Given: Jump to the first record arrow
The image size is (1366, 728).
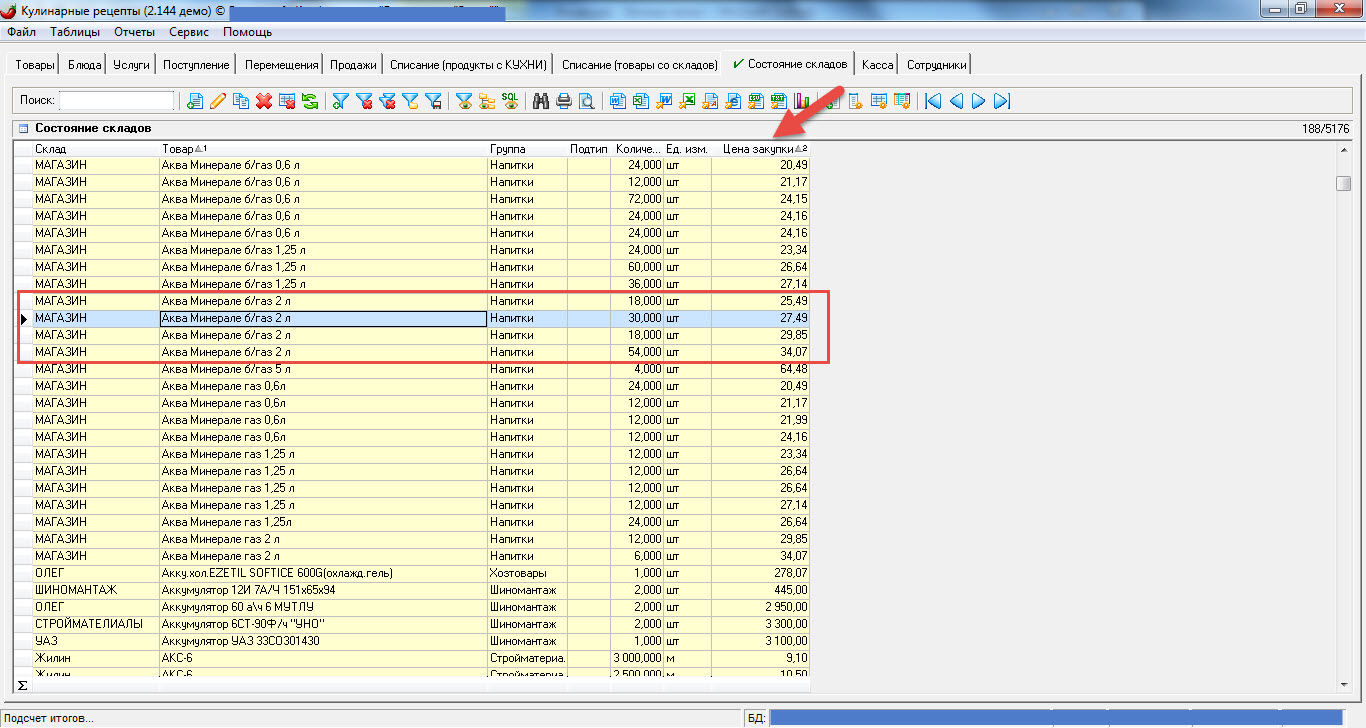Looking at the screenshot, I should (x=932, y=101).
